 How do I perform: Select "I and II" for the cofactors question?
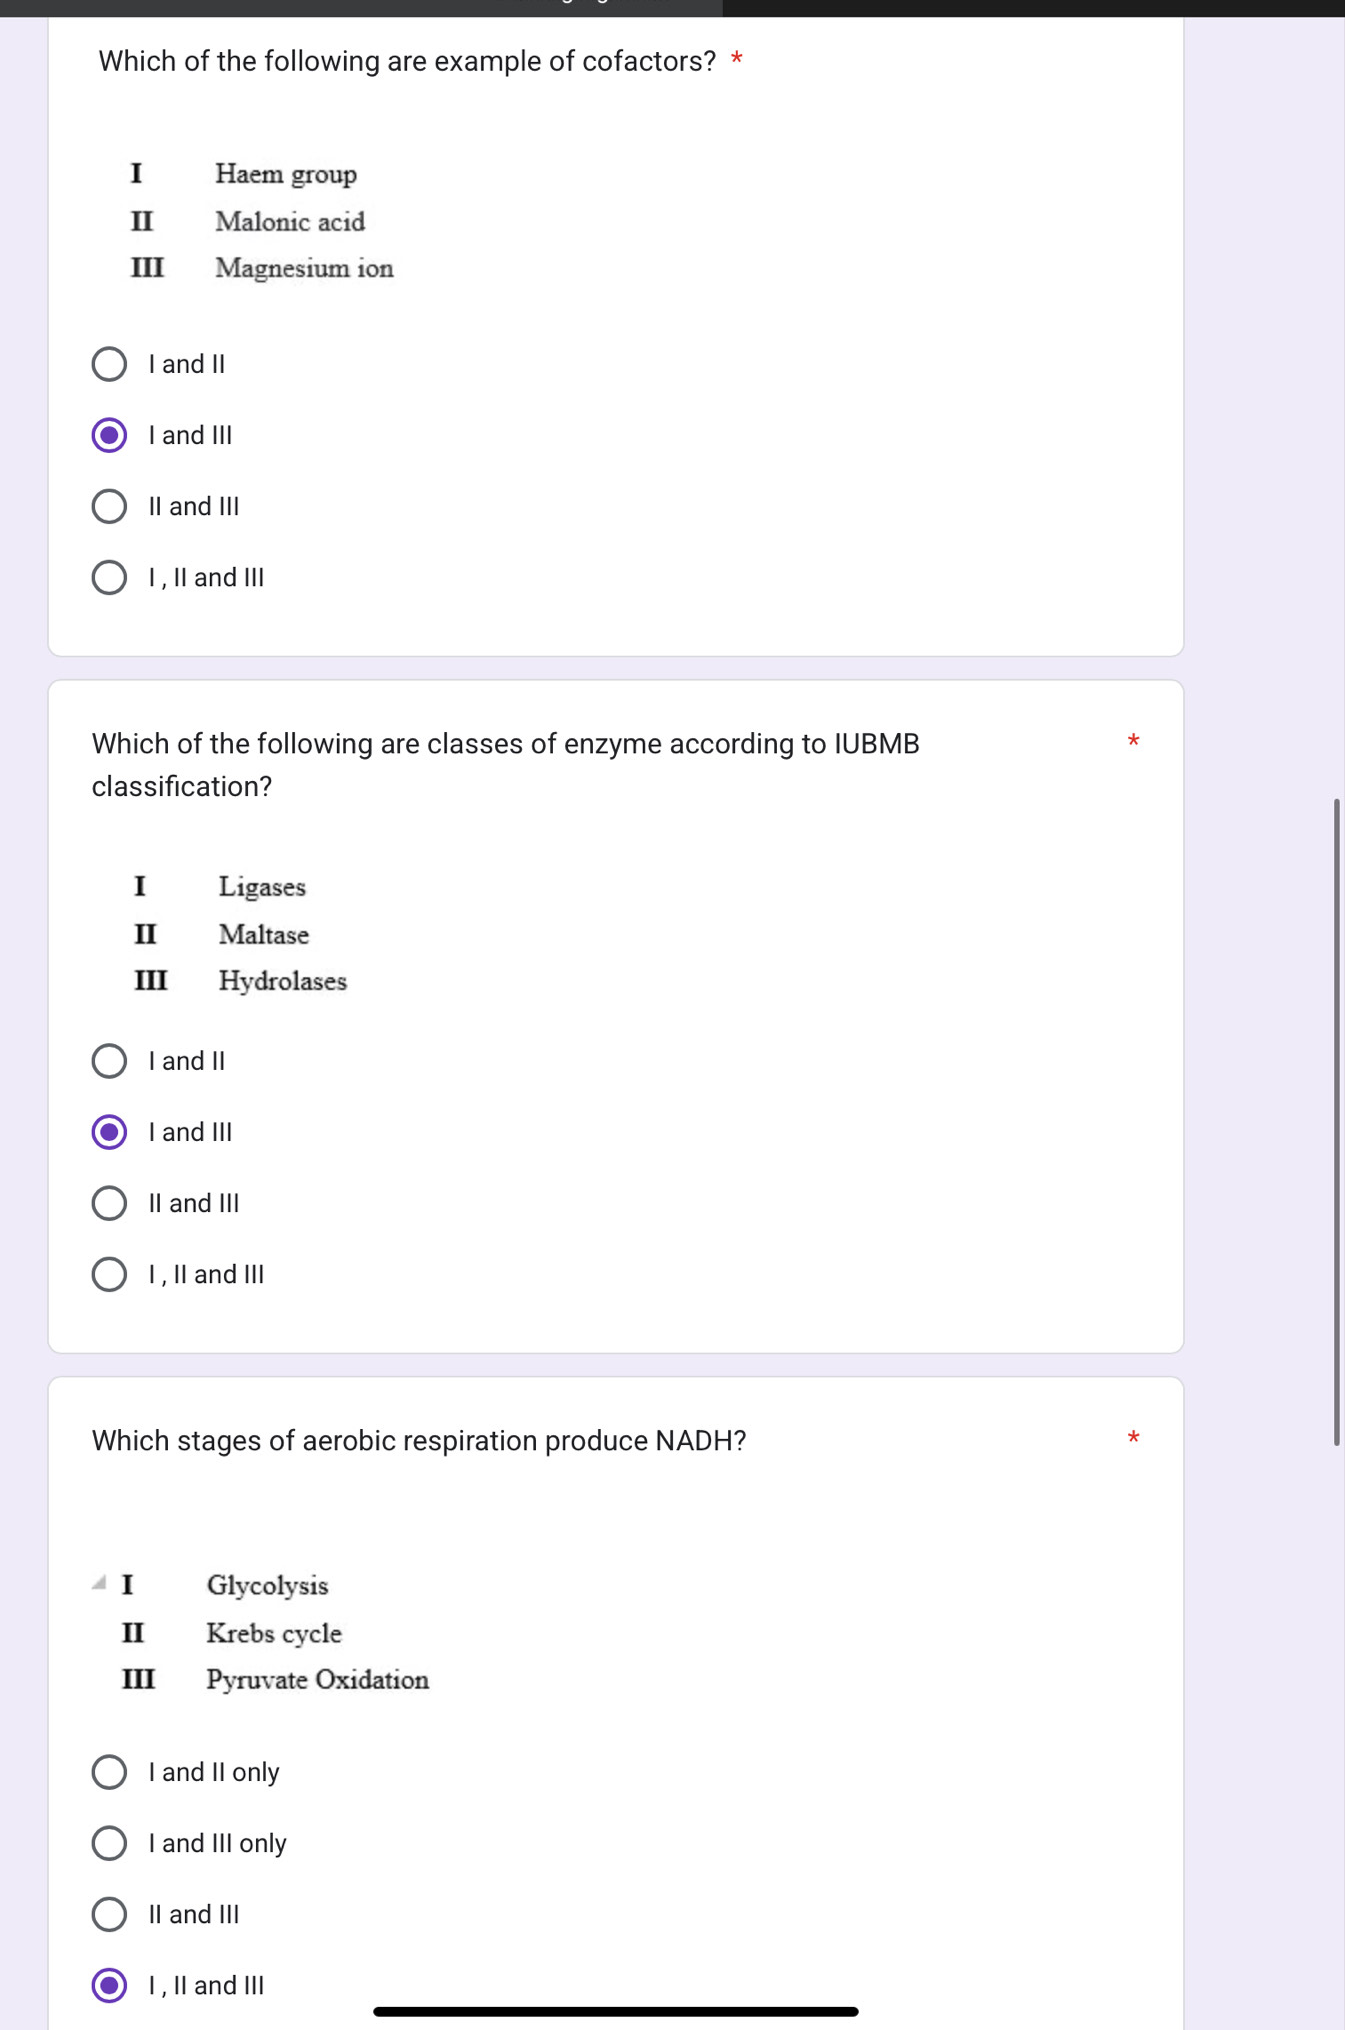click(110, 363)
